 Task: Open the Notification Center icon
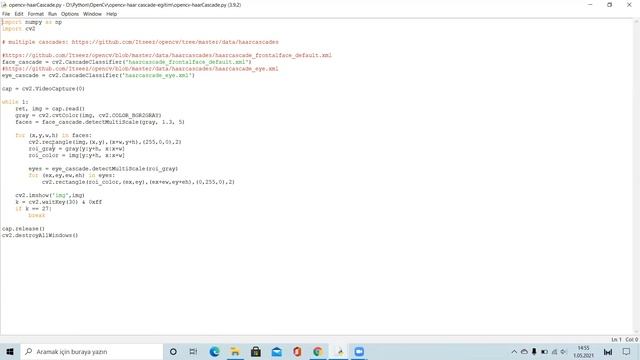tap(627, 351)
